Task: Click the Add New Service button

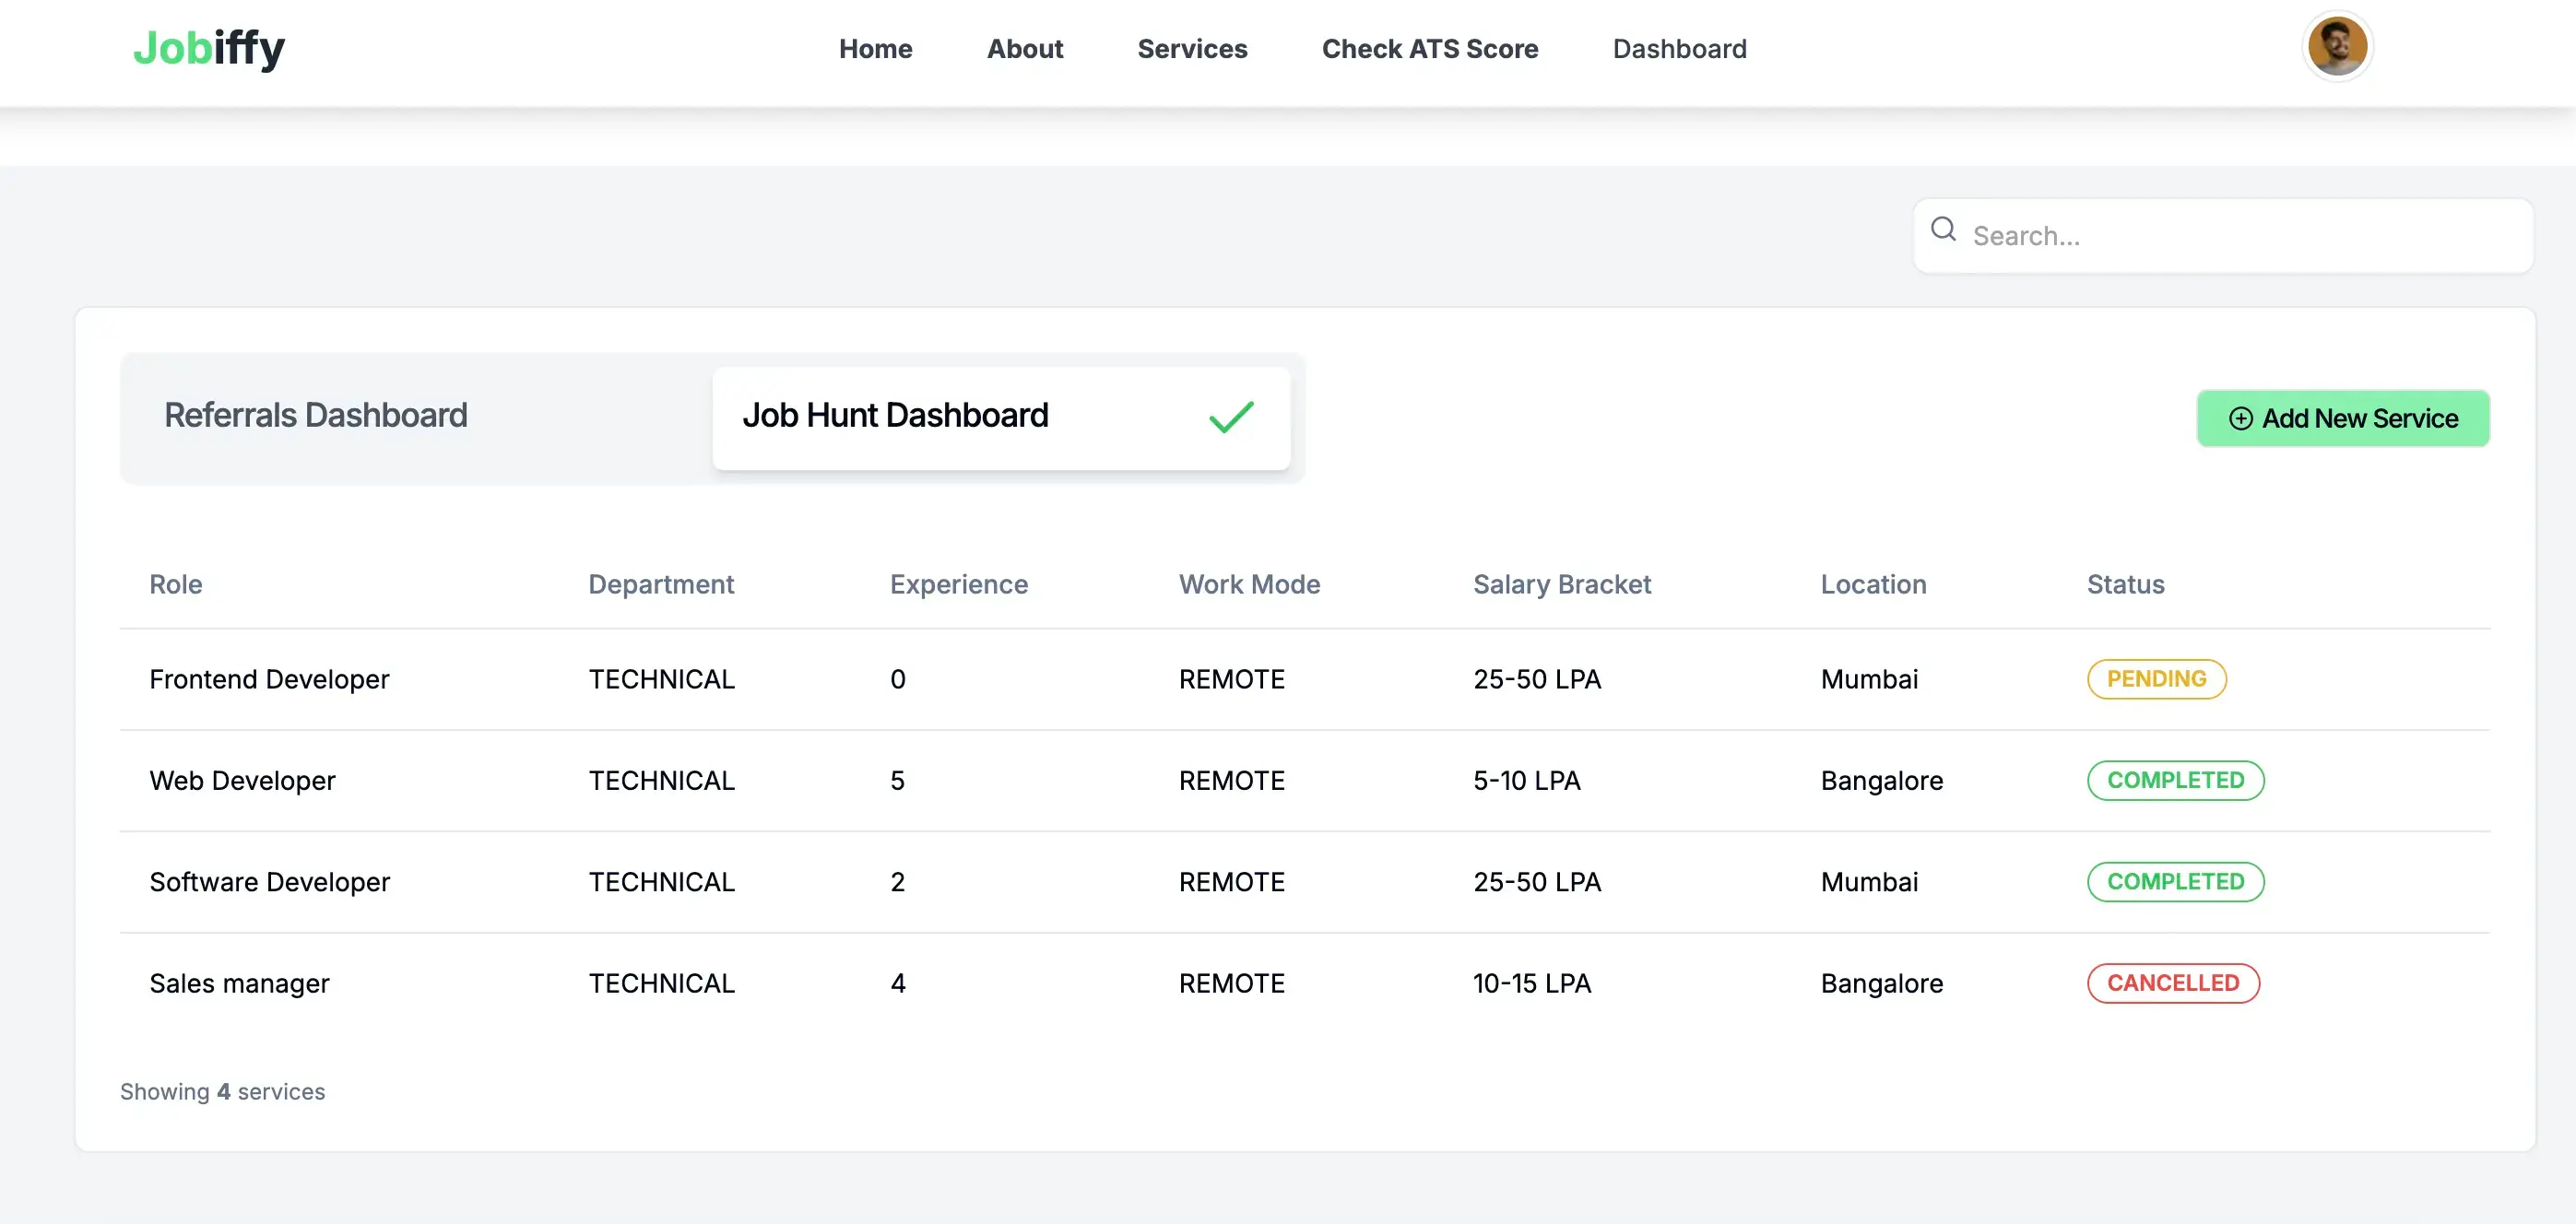Action: 2344,418
